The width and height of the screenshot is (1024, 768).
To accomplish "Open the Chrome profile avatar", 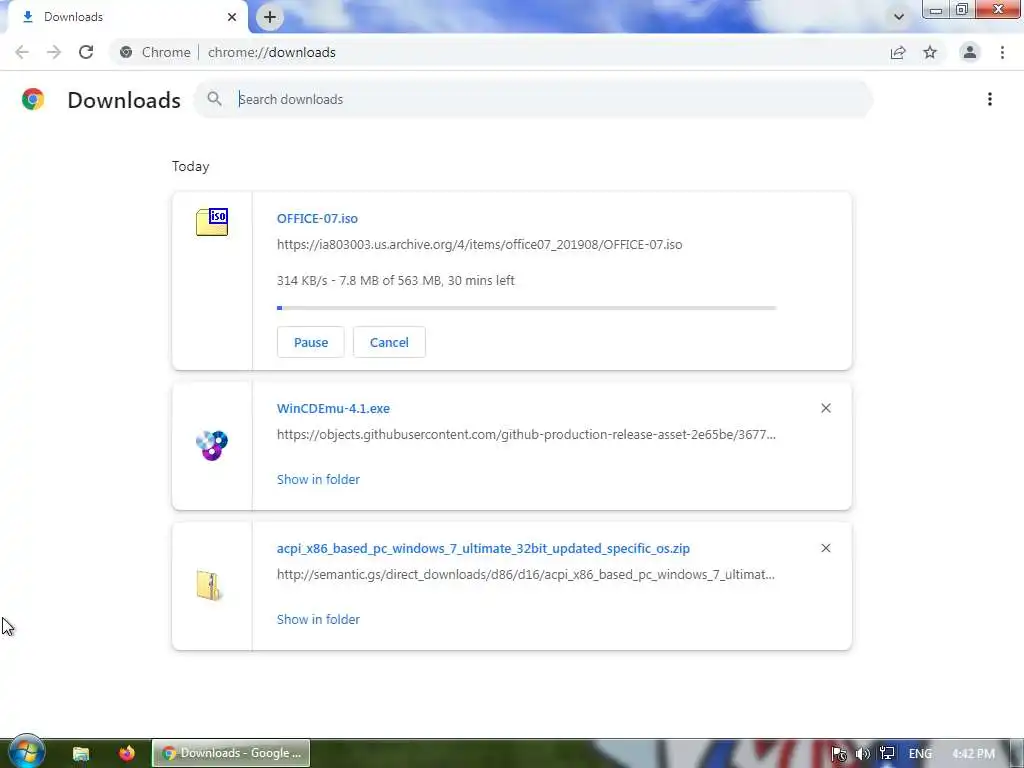I will tap(970, 52).
